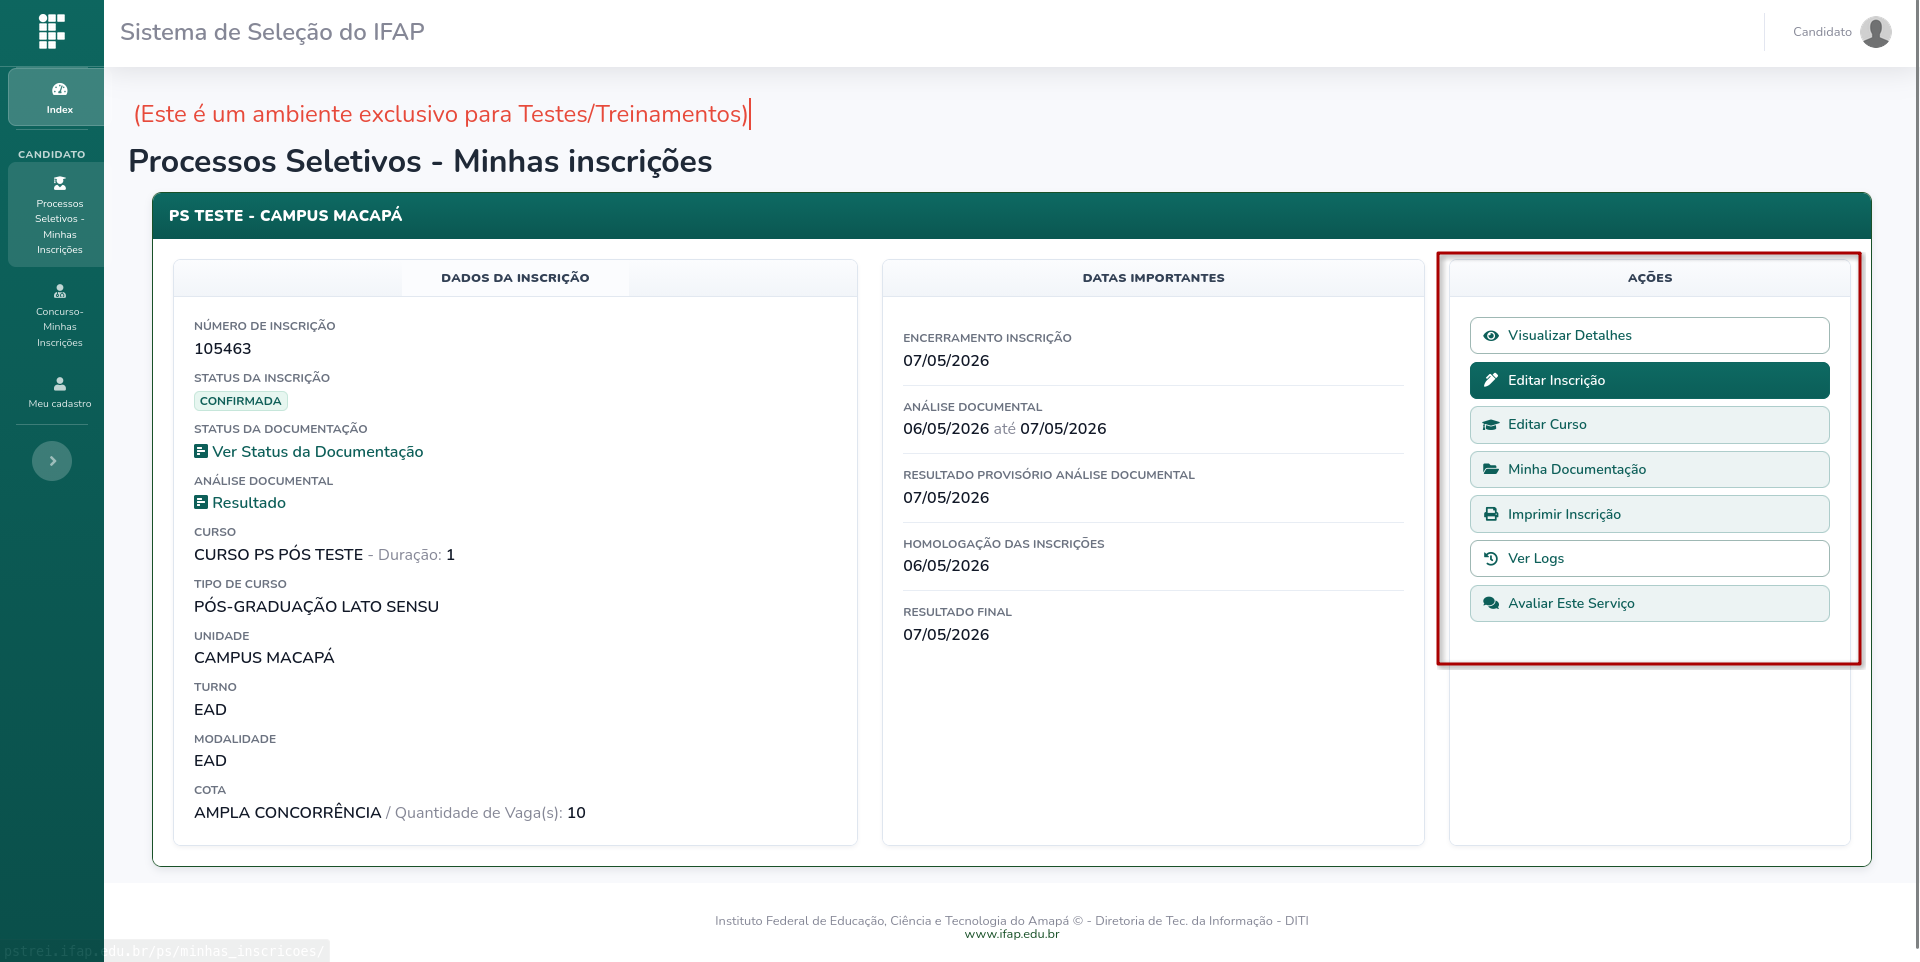1920x962 pixels.
Task: Expand the sidebar with the chevron arrow
Action: tap(52, 461)
